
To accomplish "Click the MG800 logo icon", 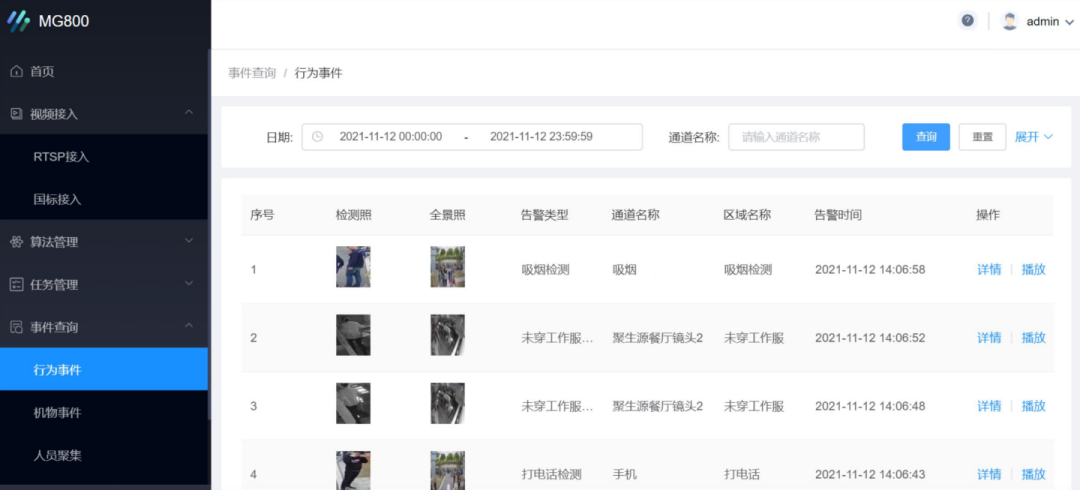I will [x=19, y=21].
